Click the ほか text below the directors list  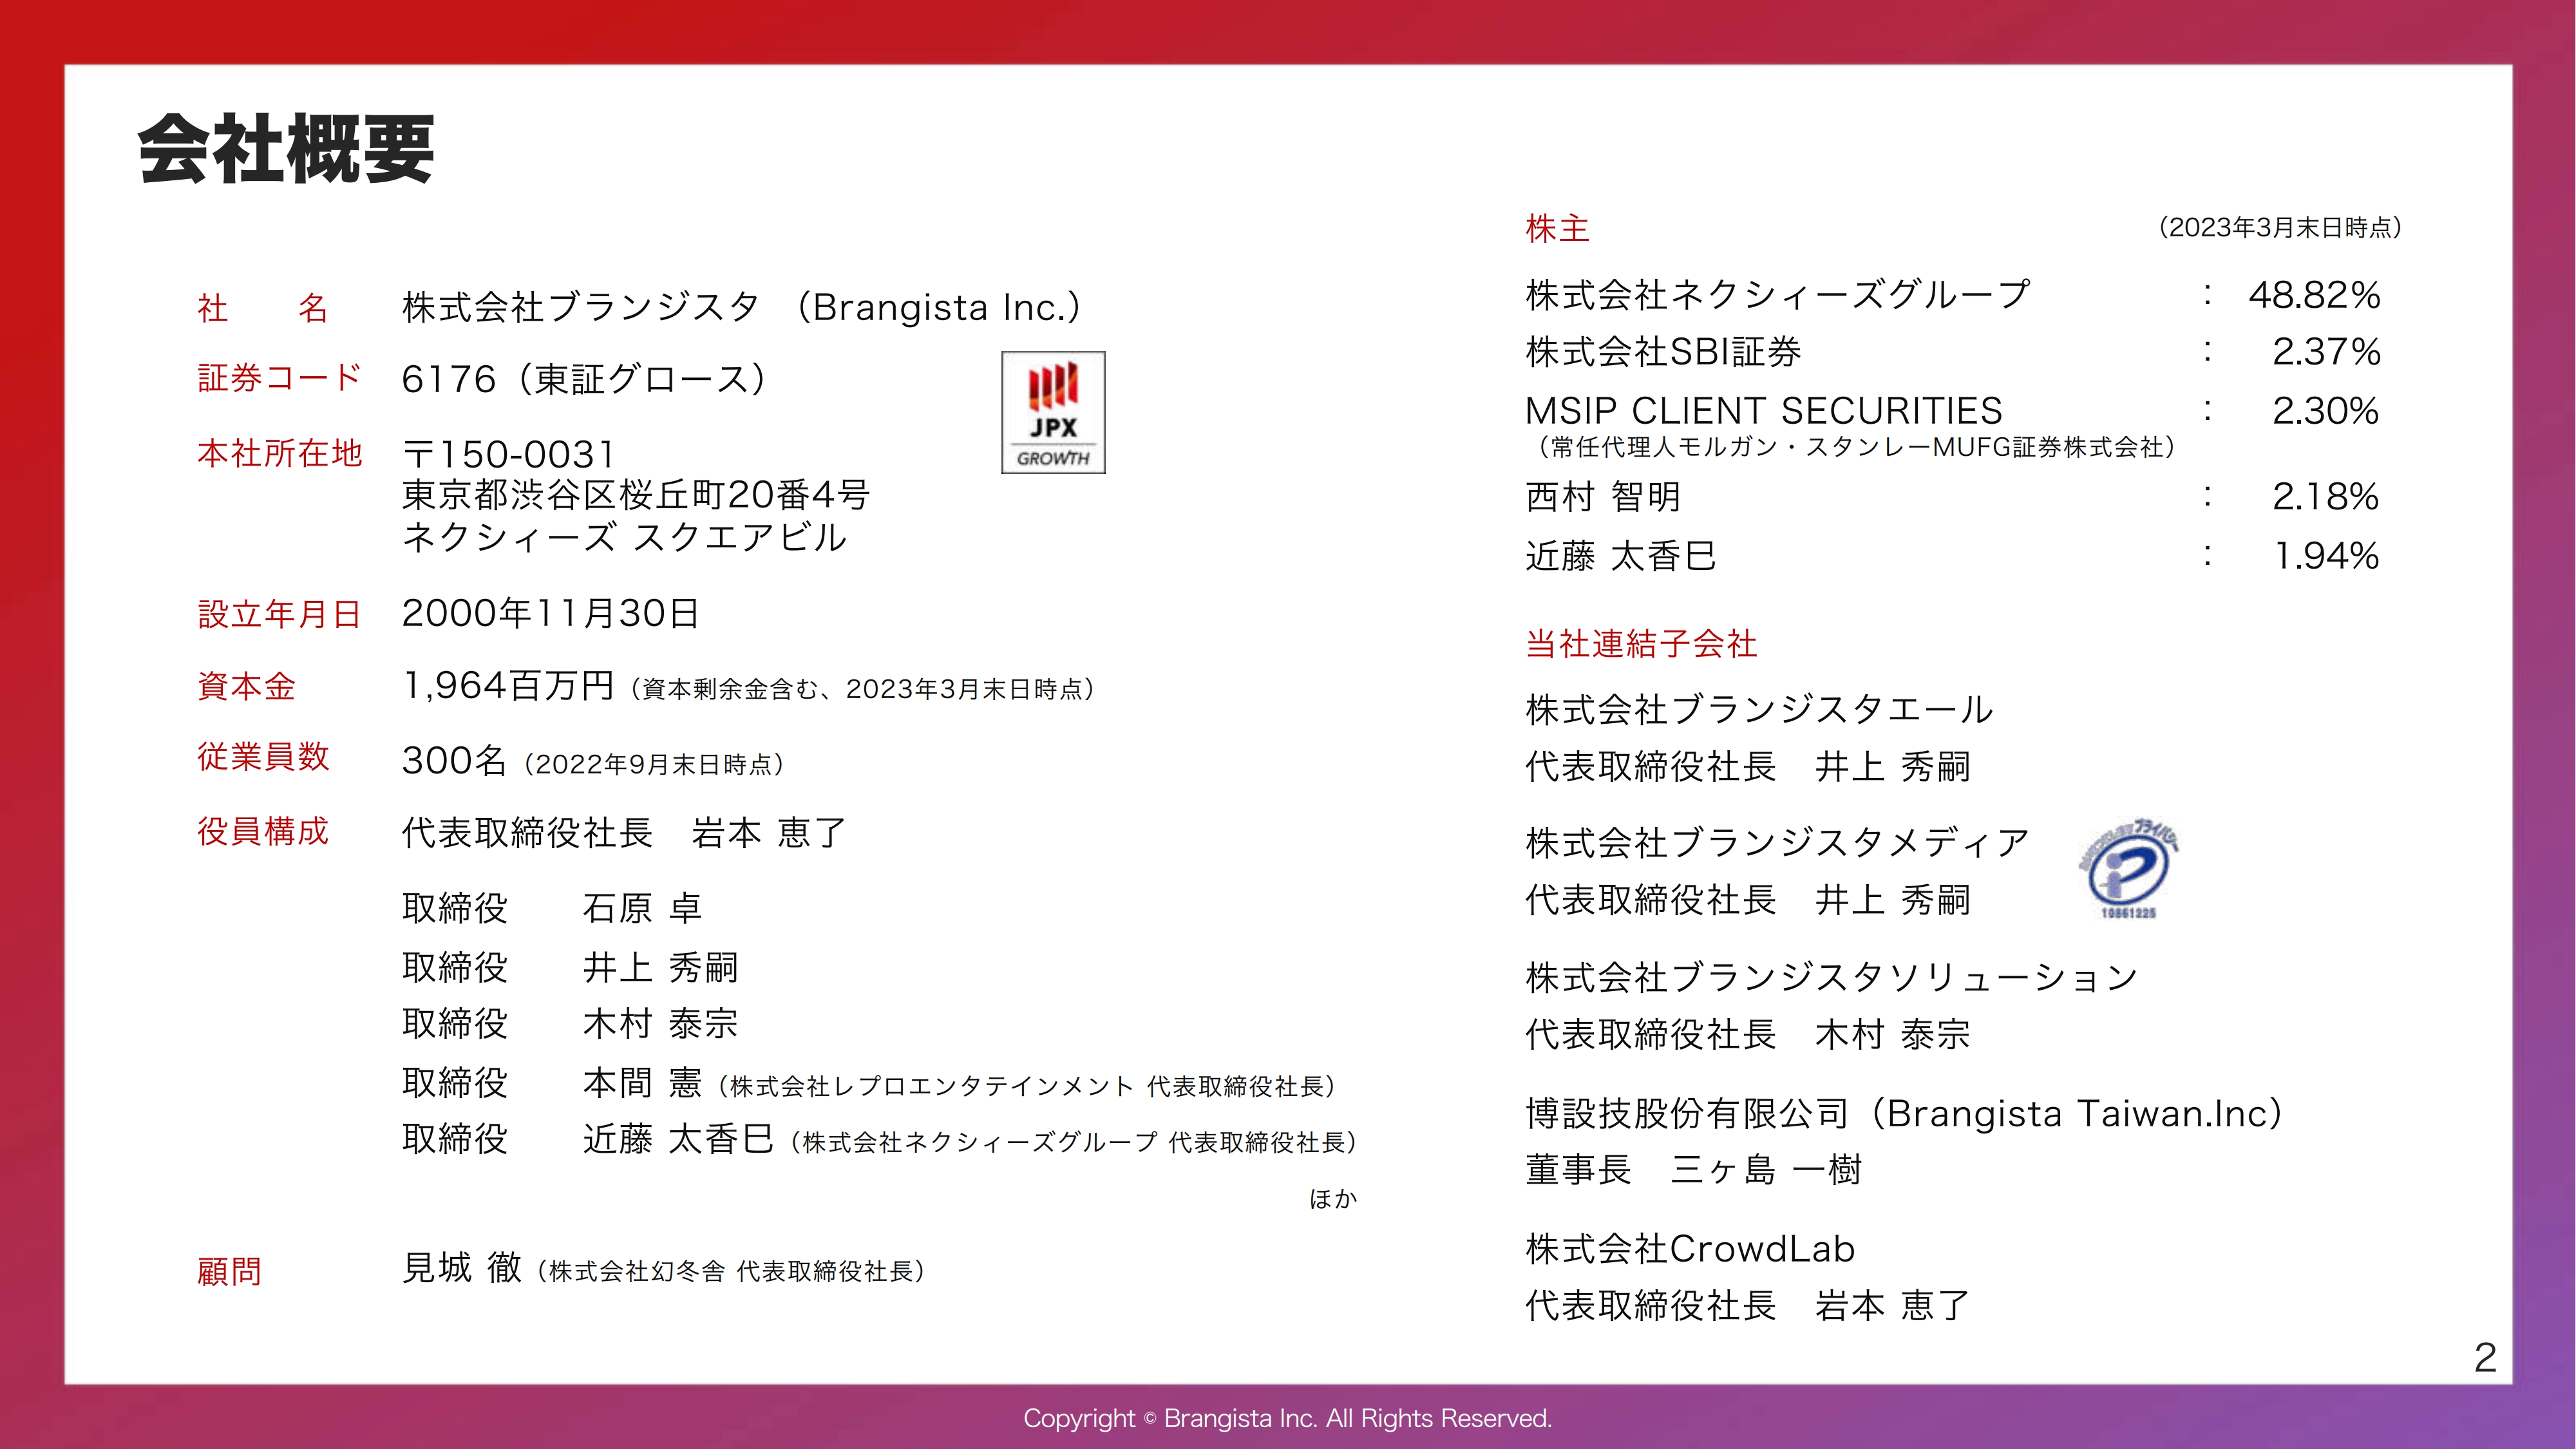[1336, 1198]
